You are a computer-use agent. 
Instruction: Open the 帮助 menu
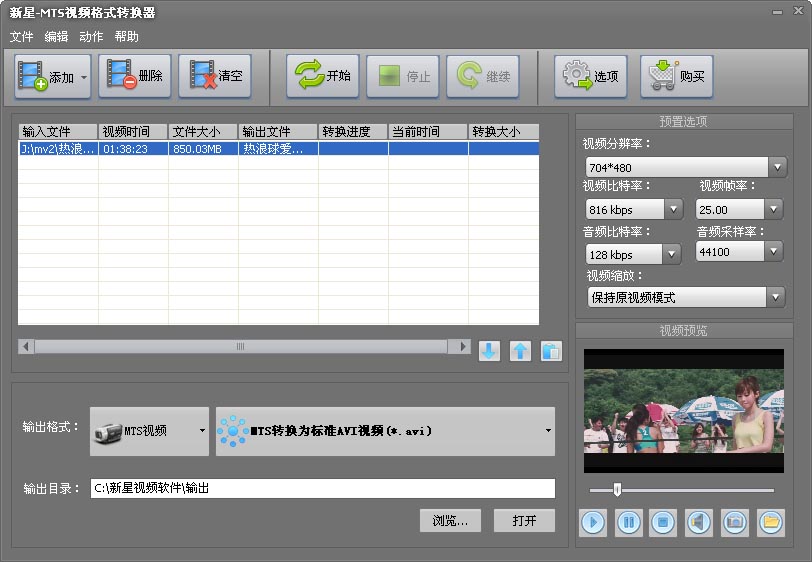127,37
